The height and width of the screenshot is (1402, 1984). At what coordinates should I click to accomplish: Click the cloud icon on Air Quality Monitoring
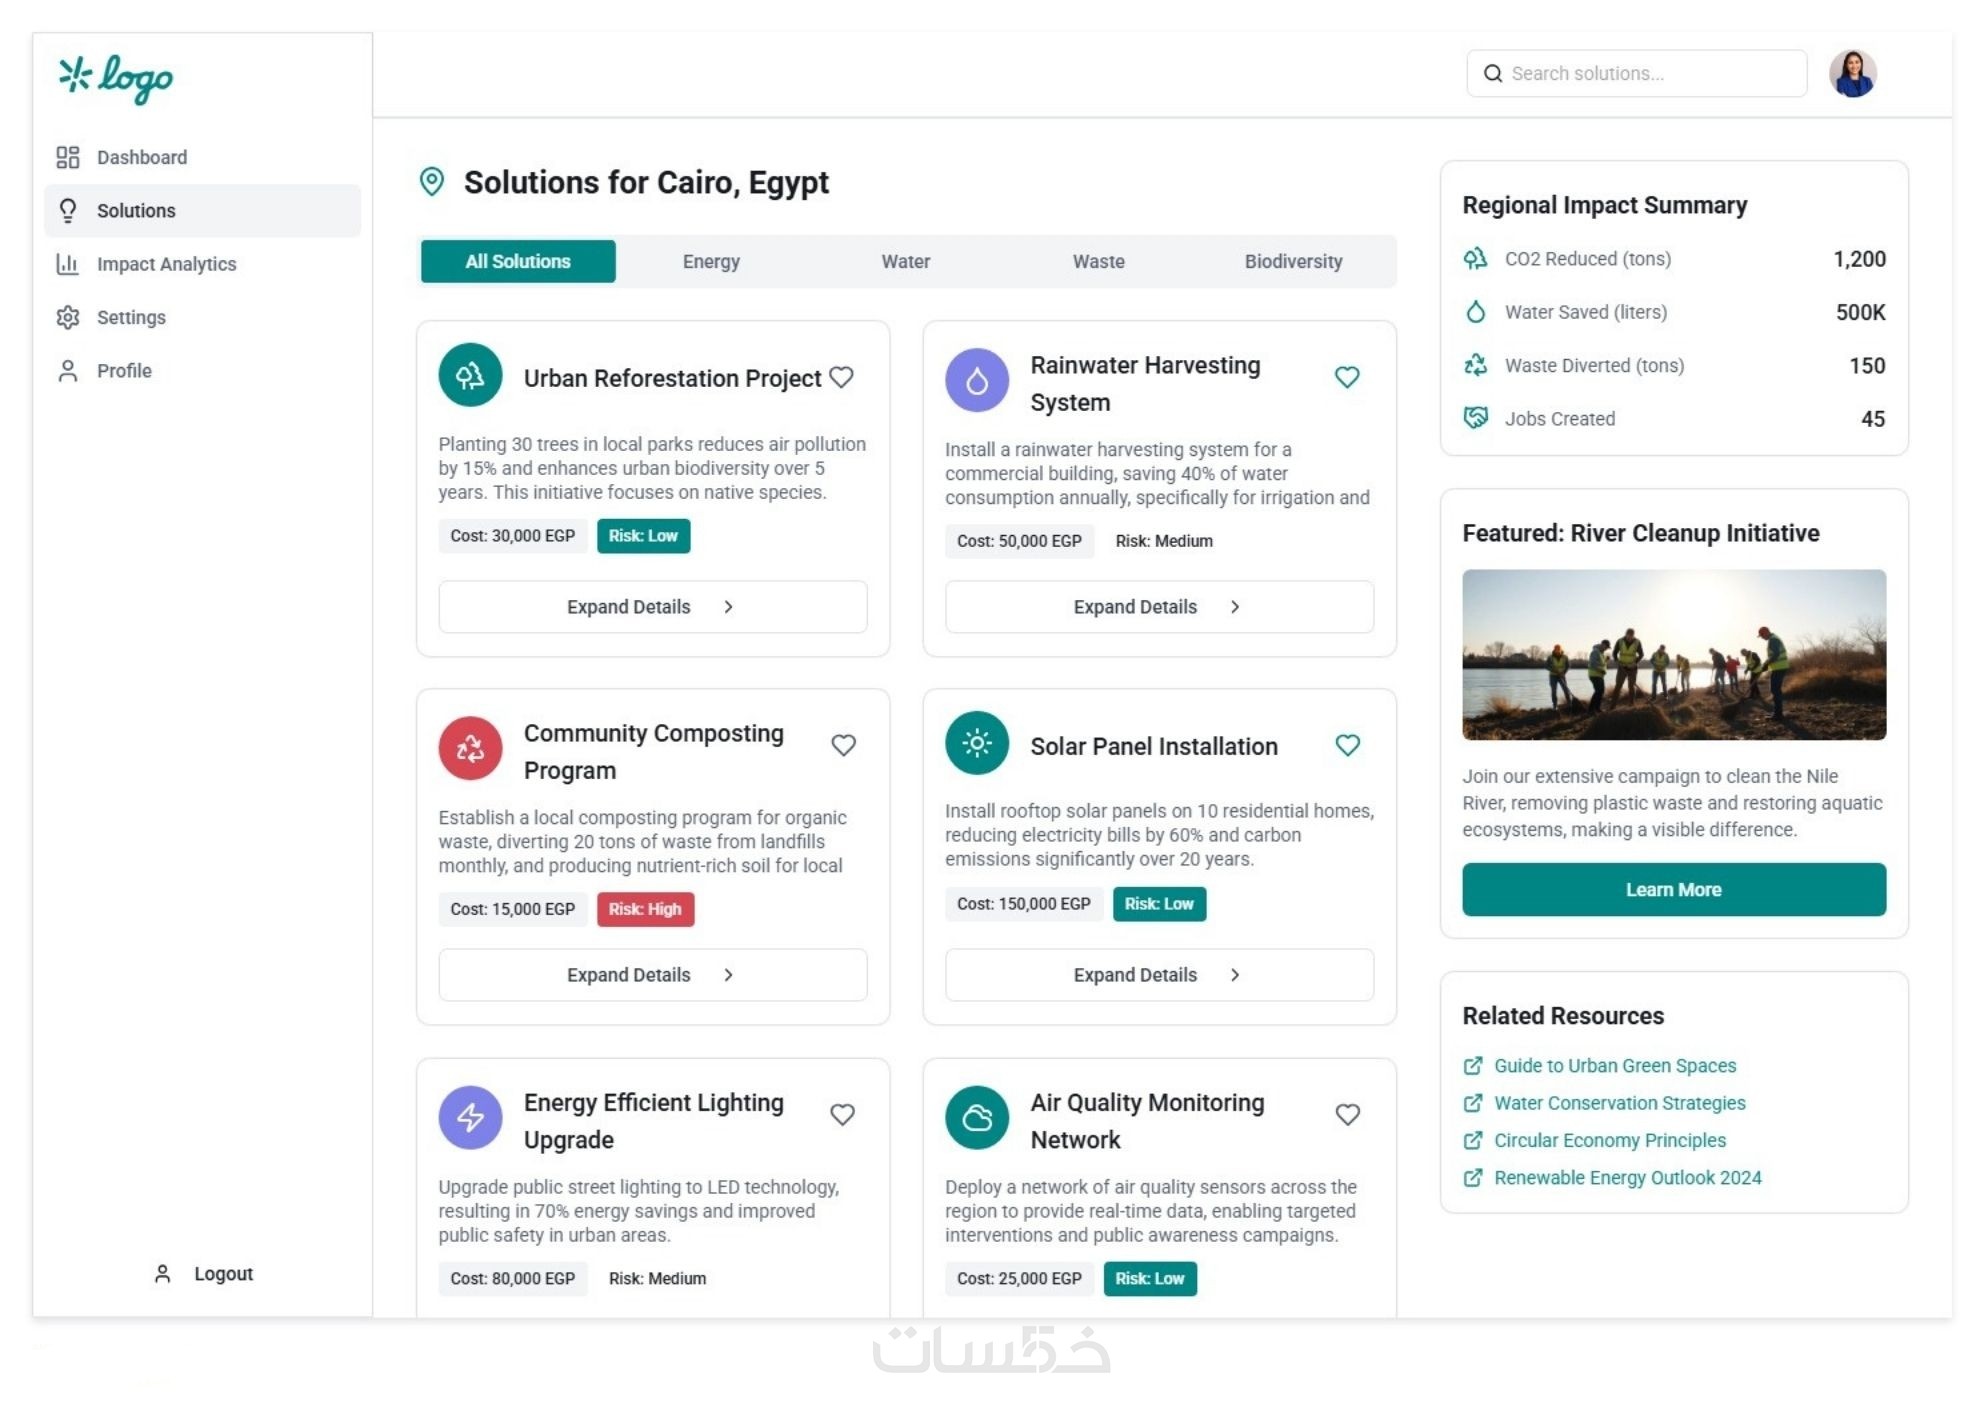976,1117
